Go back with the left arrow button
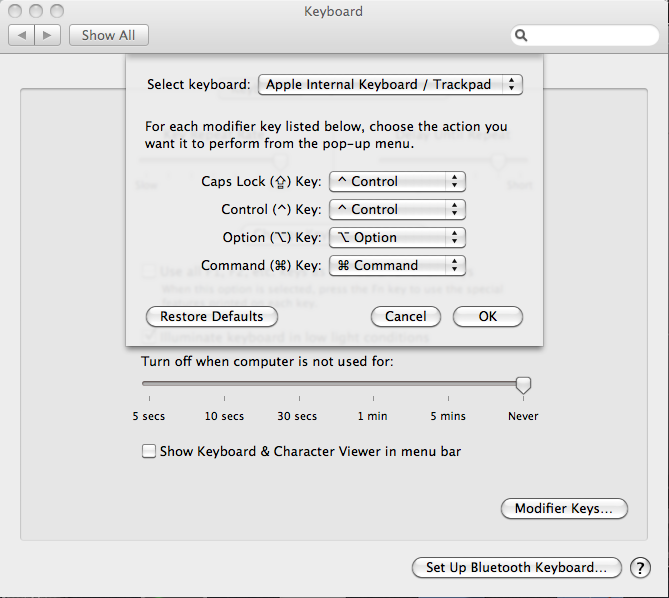The image size is (669, 598). click(21, 35)
